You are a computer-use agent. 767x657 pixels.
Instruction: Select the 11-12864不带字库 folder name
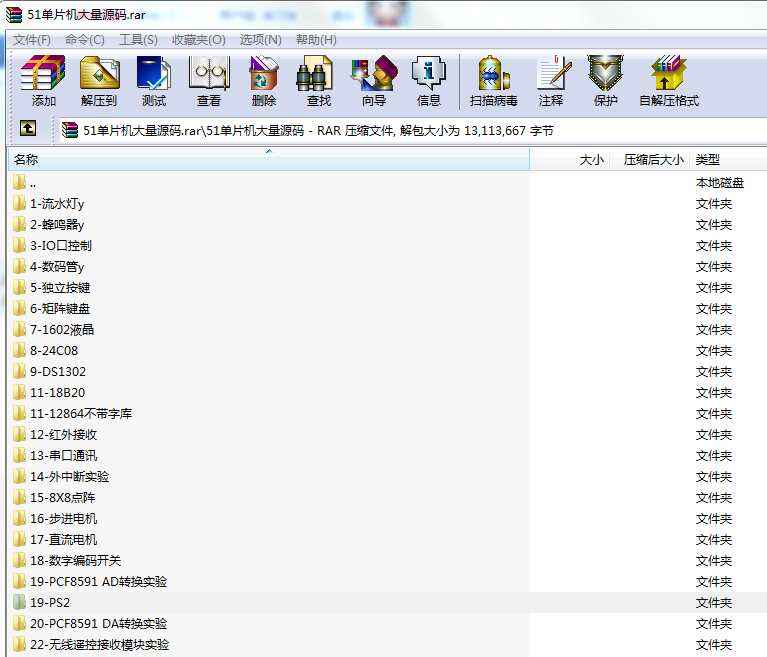81,414
